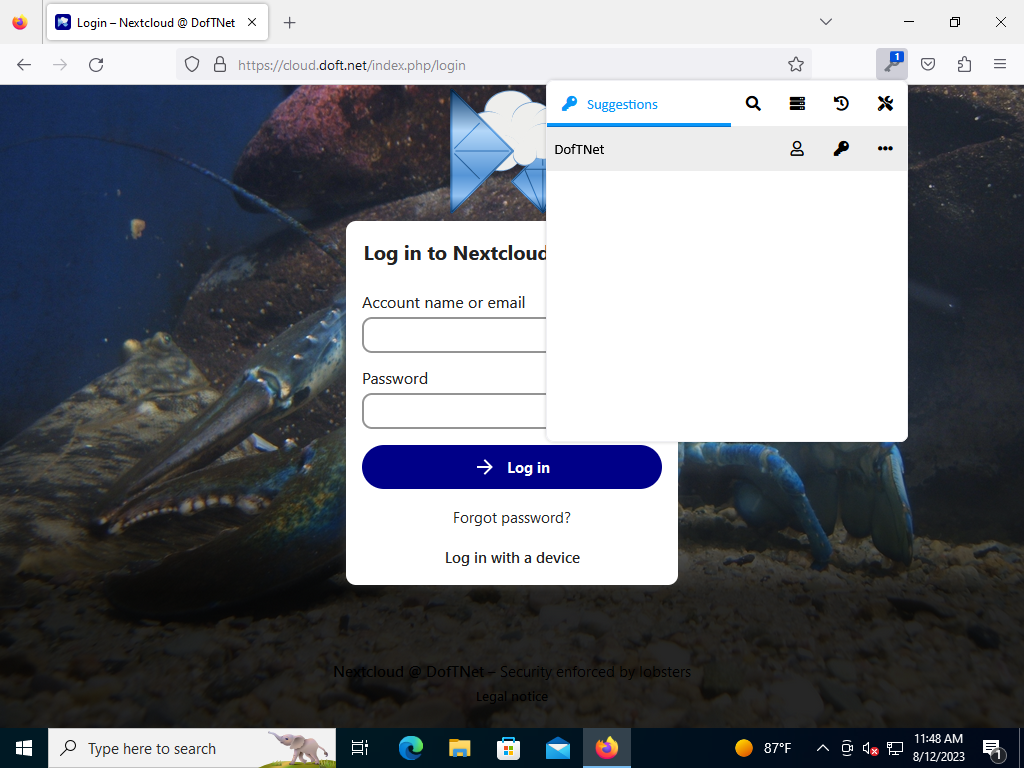
Task: Open the Legal notice link
Action: click(x=512, y=697)
